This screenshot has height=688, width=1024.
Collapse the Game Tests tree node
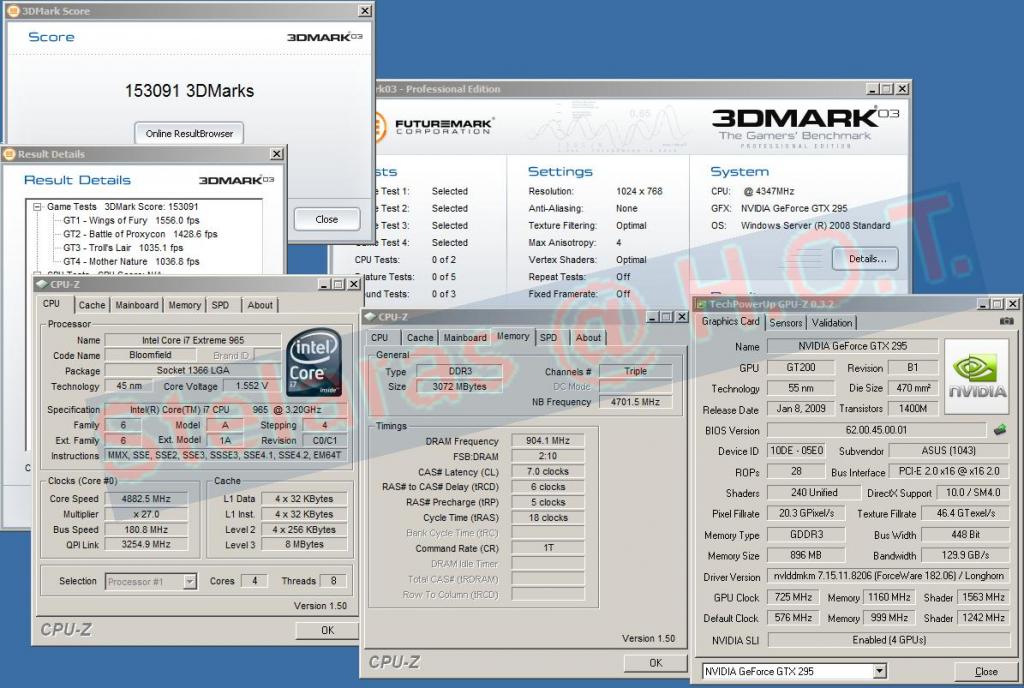[x=38, y=206]
